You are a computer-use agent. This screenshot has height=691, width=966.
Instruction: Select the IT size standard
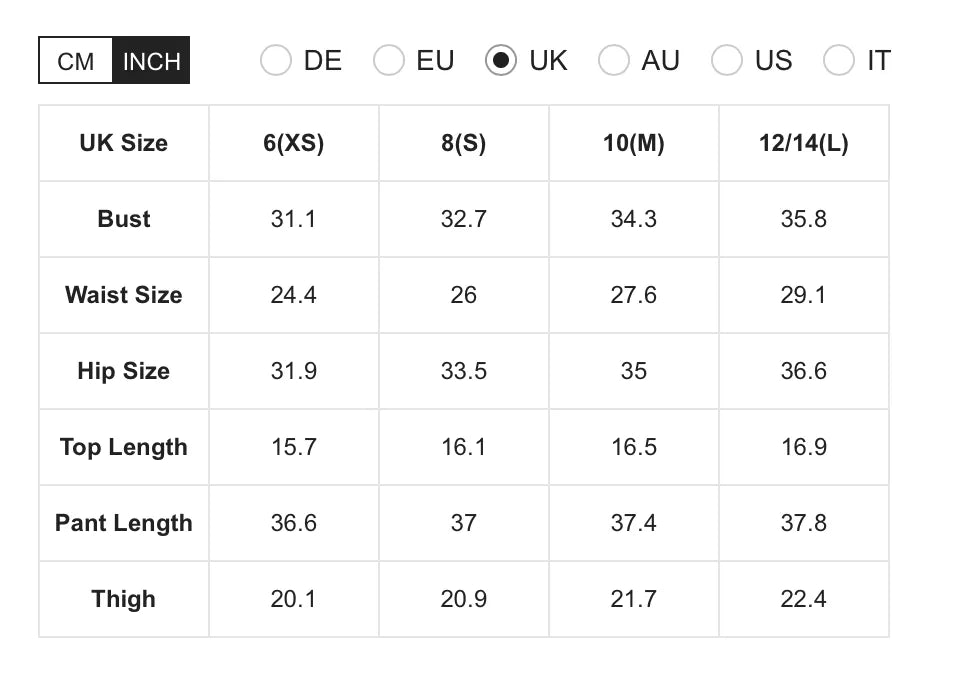(839, 61)
